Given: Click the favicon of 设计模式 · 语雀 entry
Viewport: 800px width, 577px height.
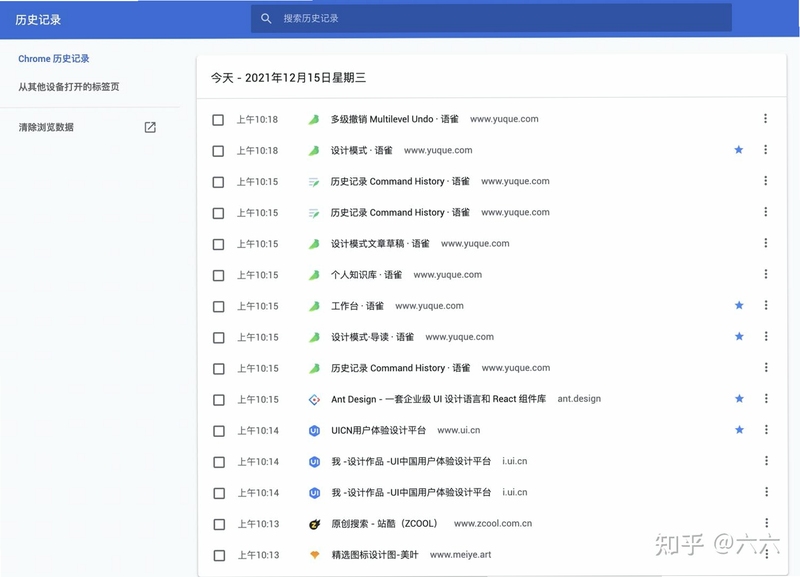Looking at the screenshot, I should 314,150.
